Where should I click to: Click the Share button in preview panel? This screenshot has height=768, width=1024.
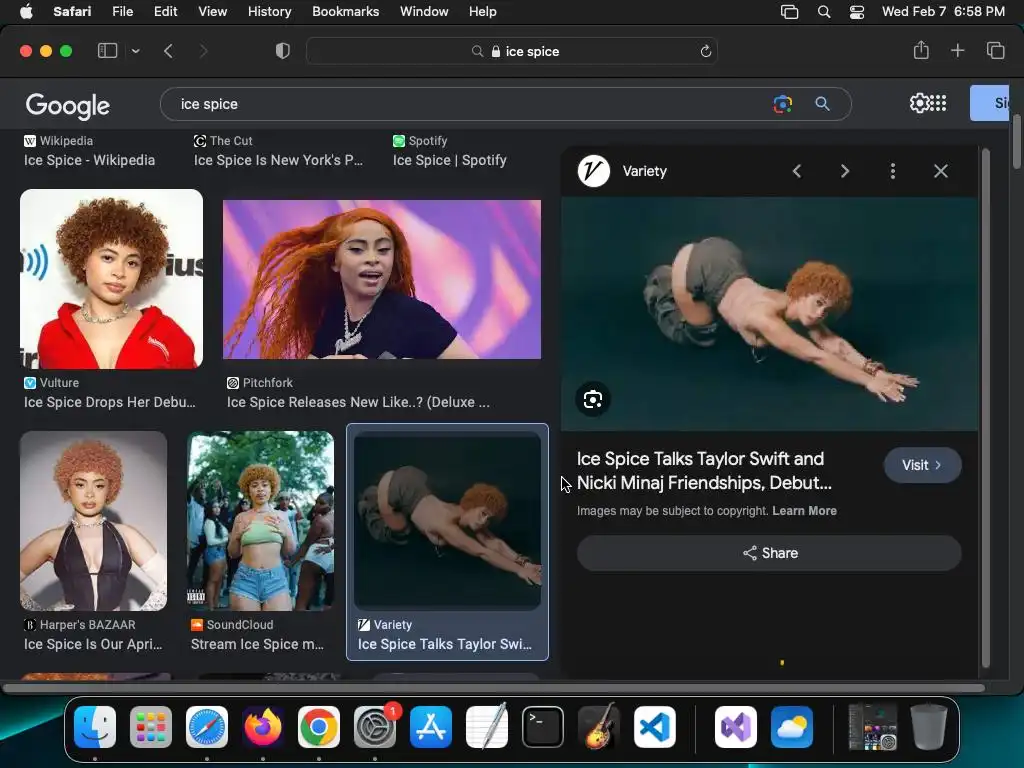(x=769, y=553)
